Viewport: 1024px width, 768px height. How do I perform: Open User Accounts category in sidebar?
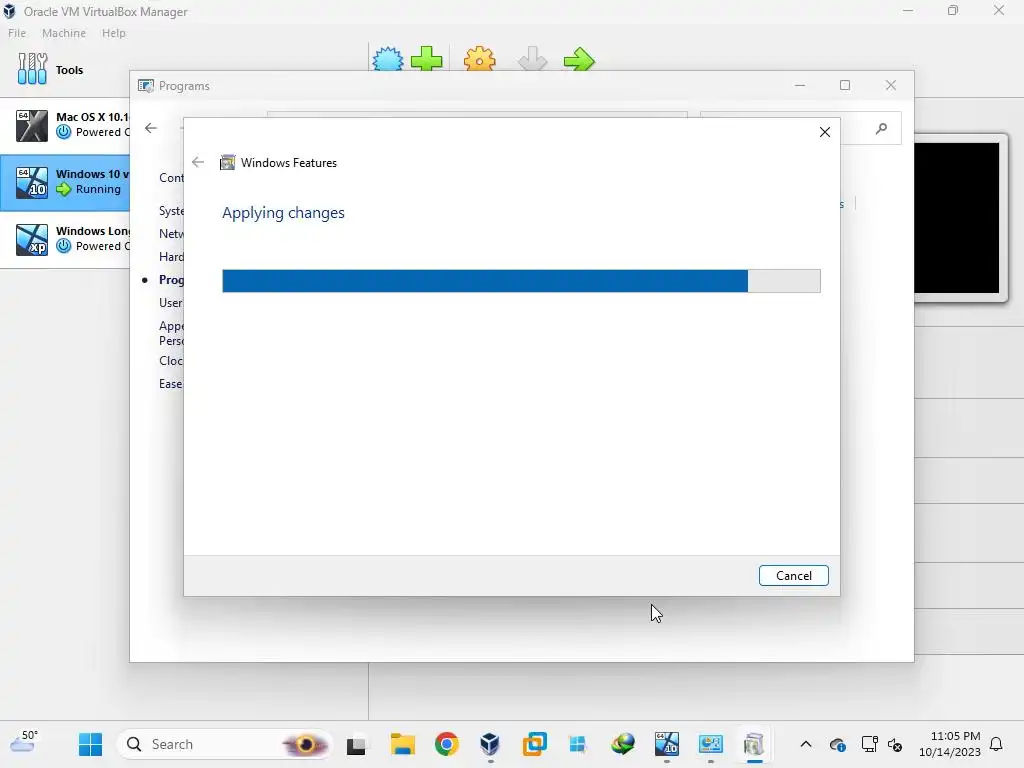click(170, 302)
